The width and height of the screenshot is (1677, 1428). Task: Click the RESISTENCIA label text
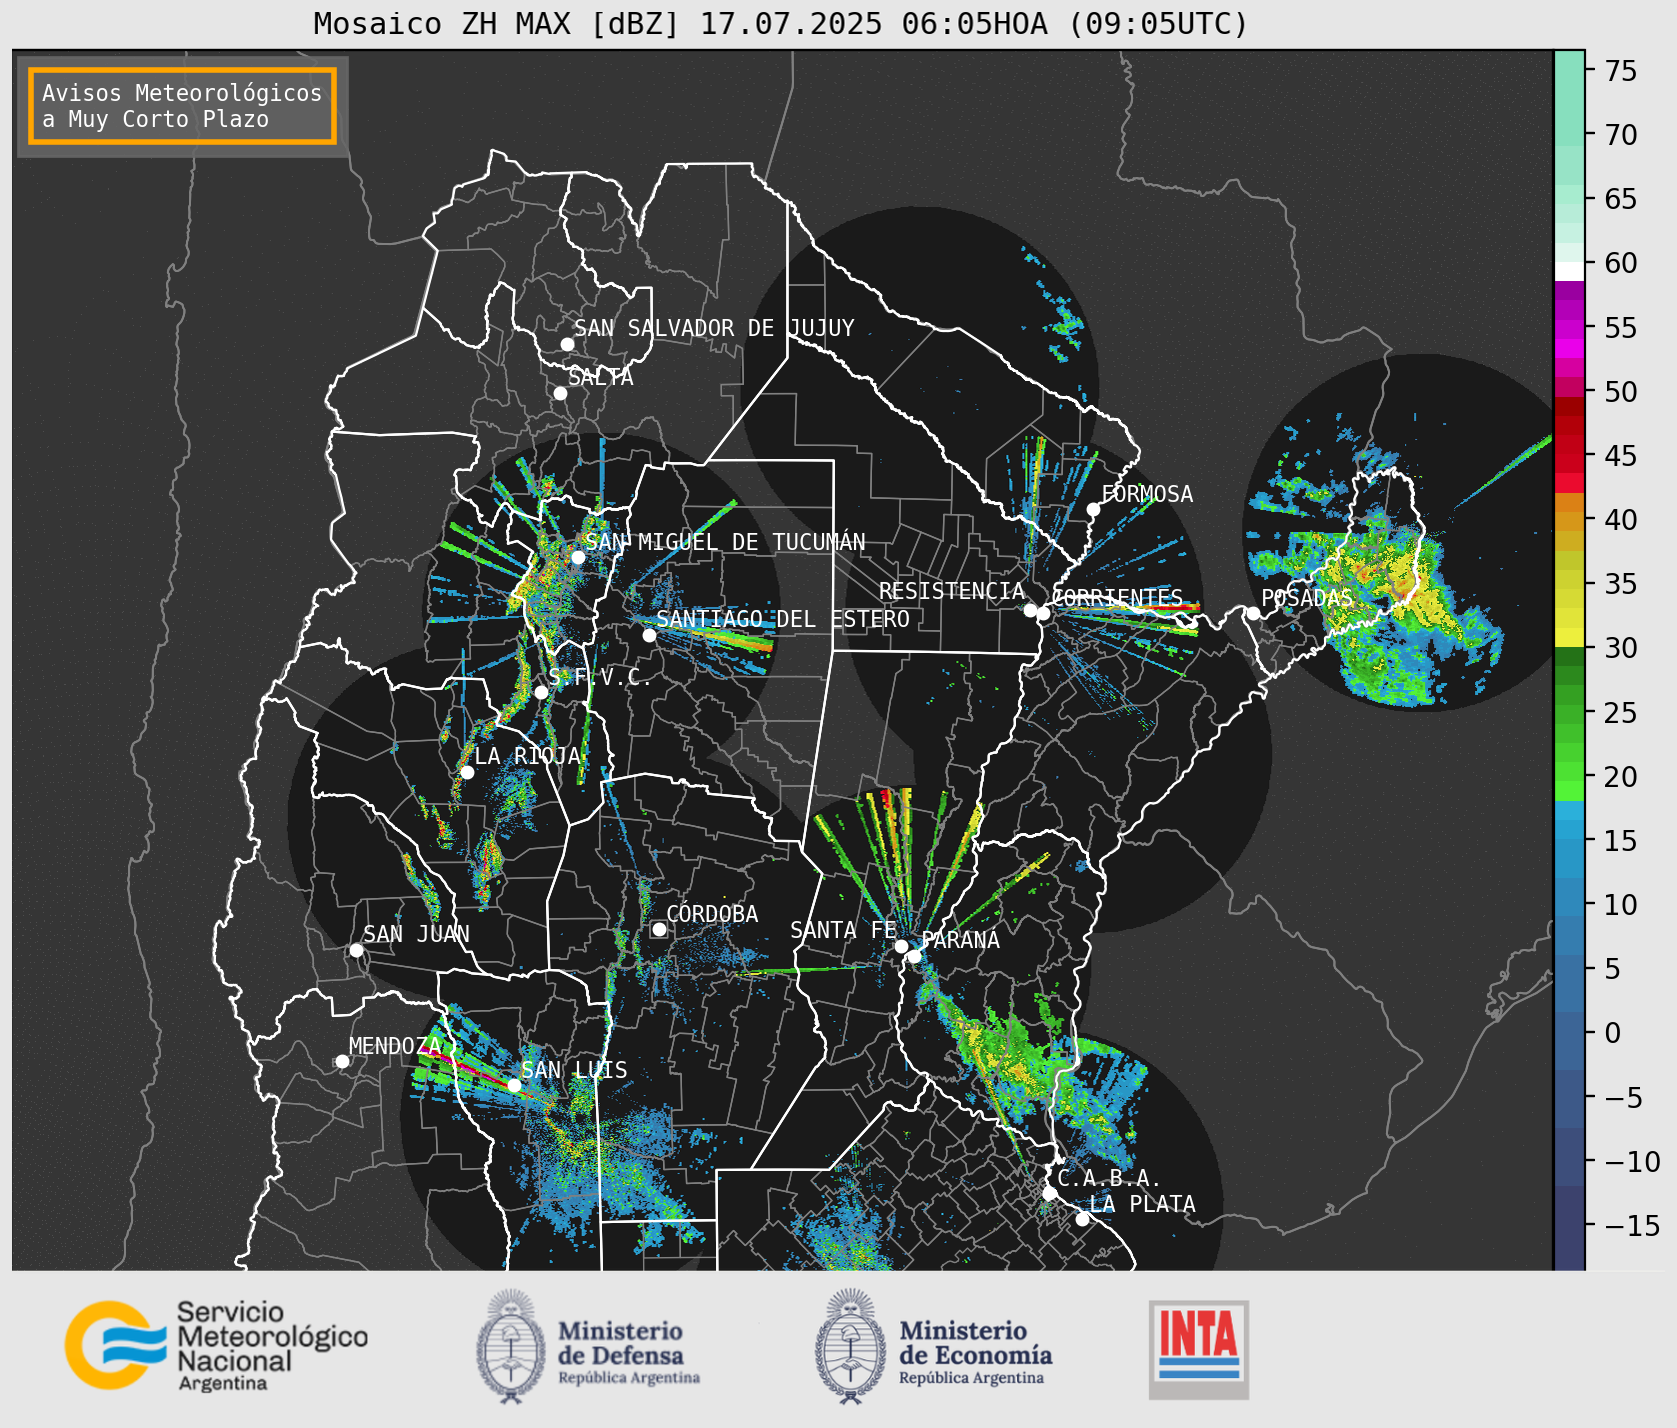(952, 591)
